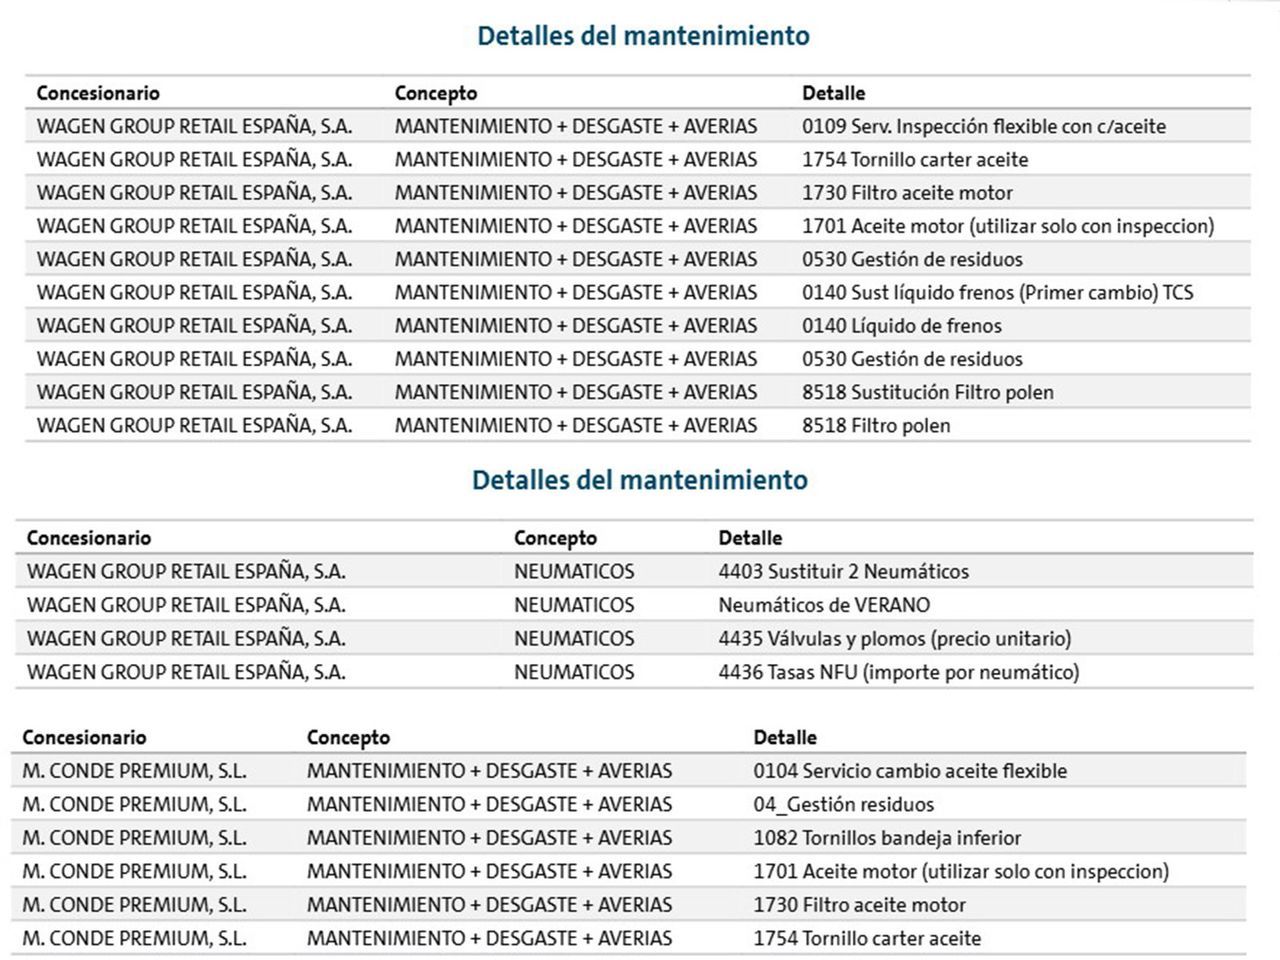Select WAGEN GROUP dealer cell in '4403 Sustituir 2 Neumáticos' row

coord(186,572)
